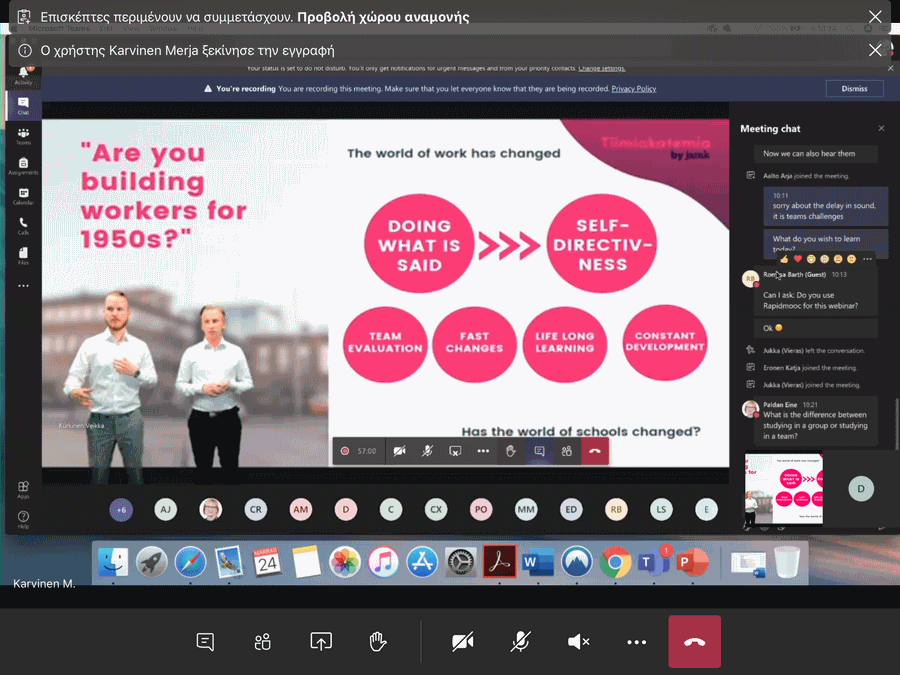Open More options ellipsis in bottom call bar
Image resolution: width=900 pixels, height=675 pixels.
pos(636,642)
